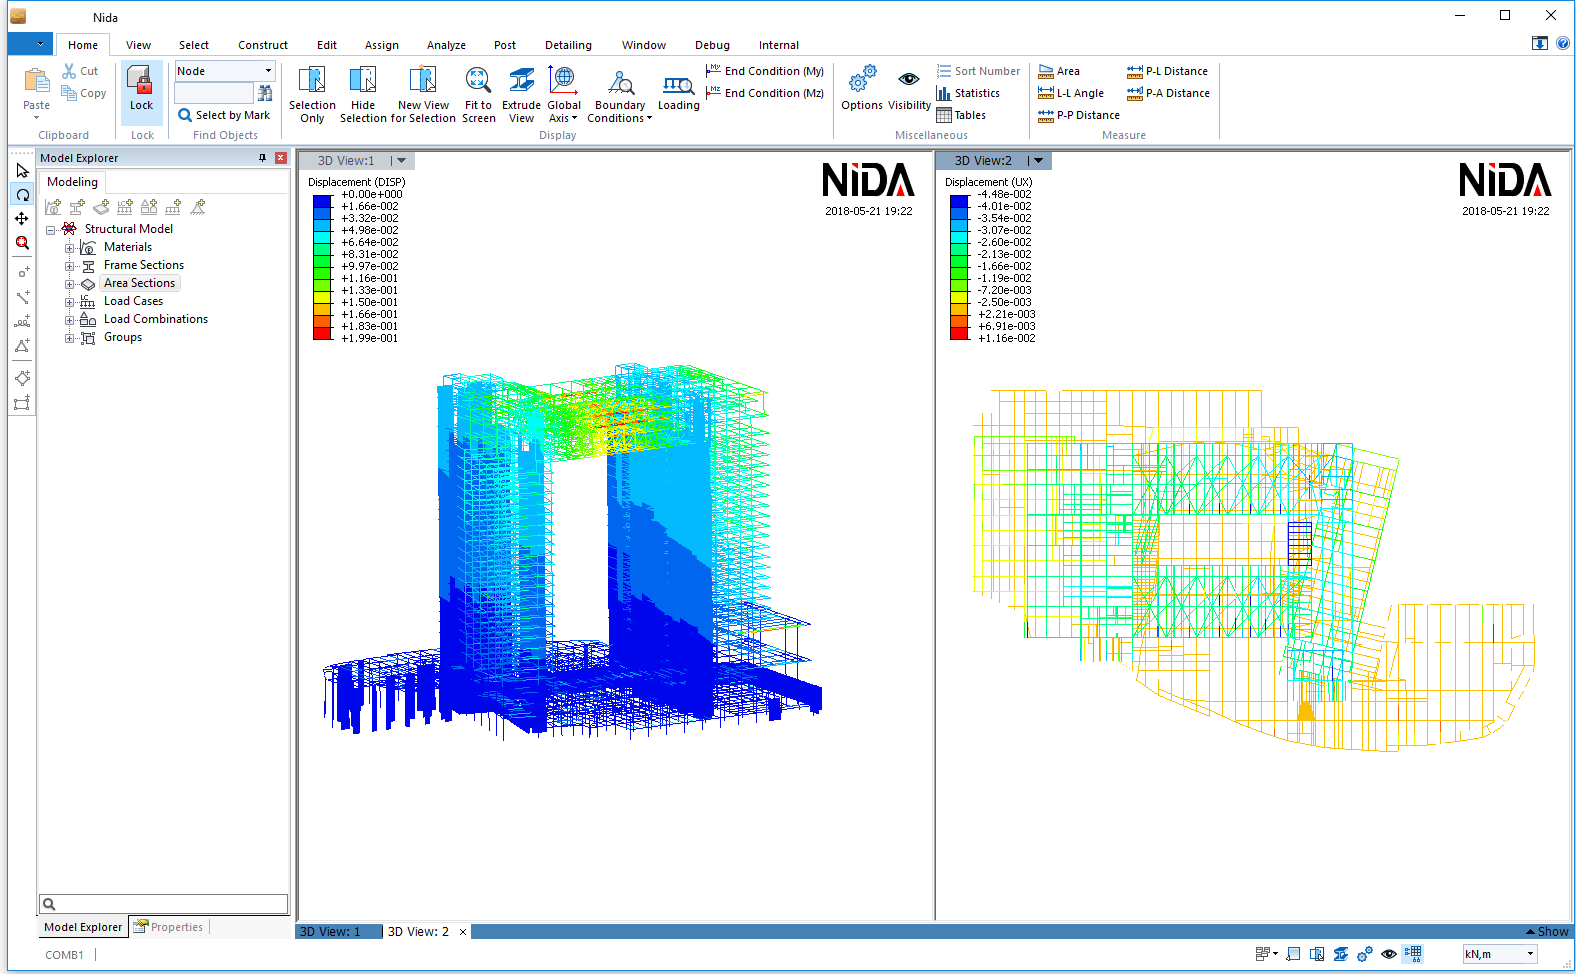Viewport: 1576px width, 974px height.
Task: Open the Detailing ribbon tab
Action: pyautogui.click(x=568, y=45)
